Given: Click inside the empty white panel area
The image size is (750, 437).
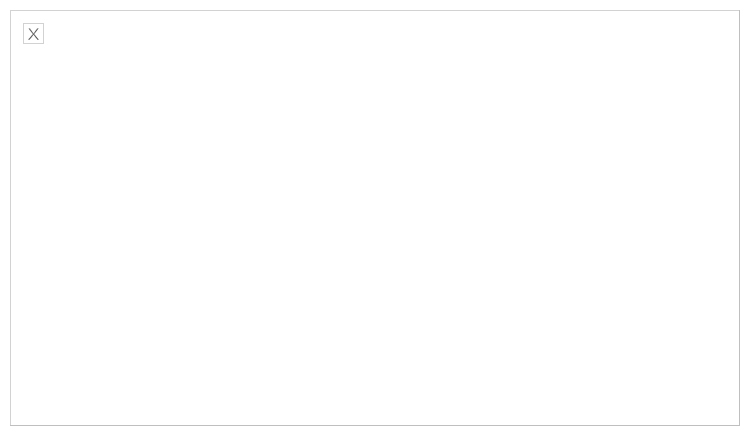Looking at the screenshot, I should [x=375, y=218].
